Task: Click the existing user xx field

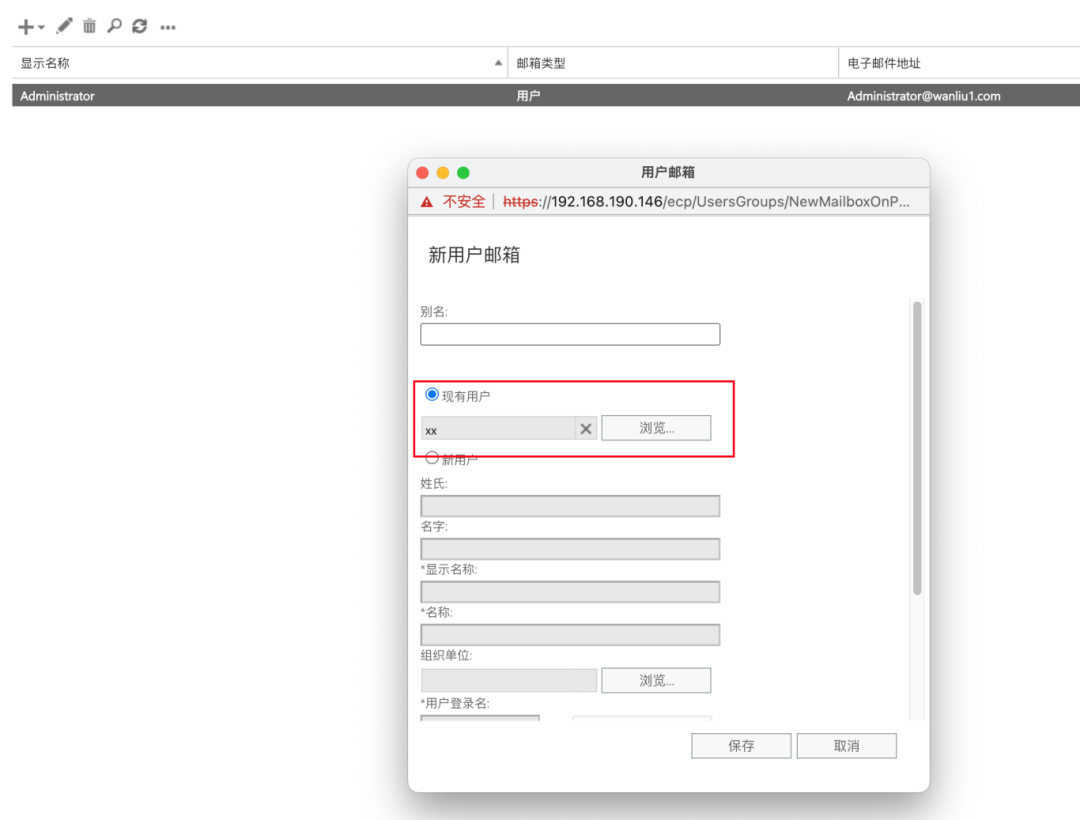Action: [498, 429]
